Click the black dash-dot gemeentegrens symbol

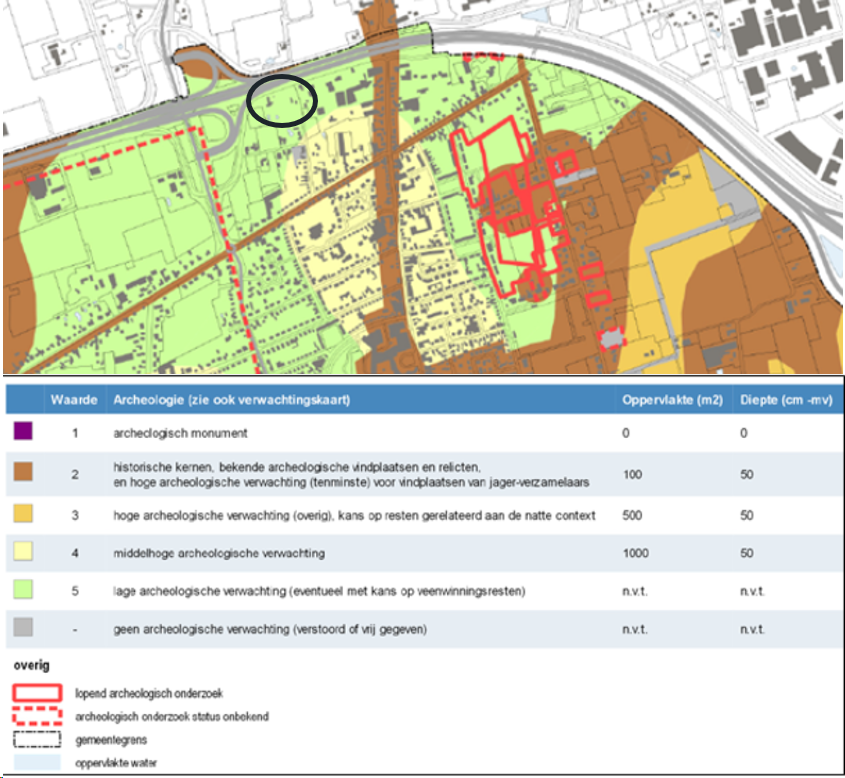37,739
